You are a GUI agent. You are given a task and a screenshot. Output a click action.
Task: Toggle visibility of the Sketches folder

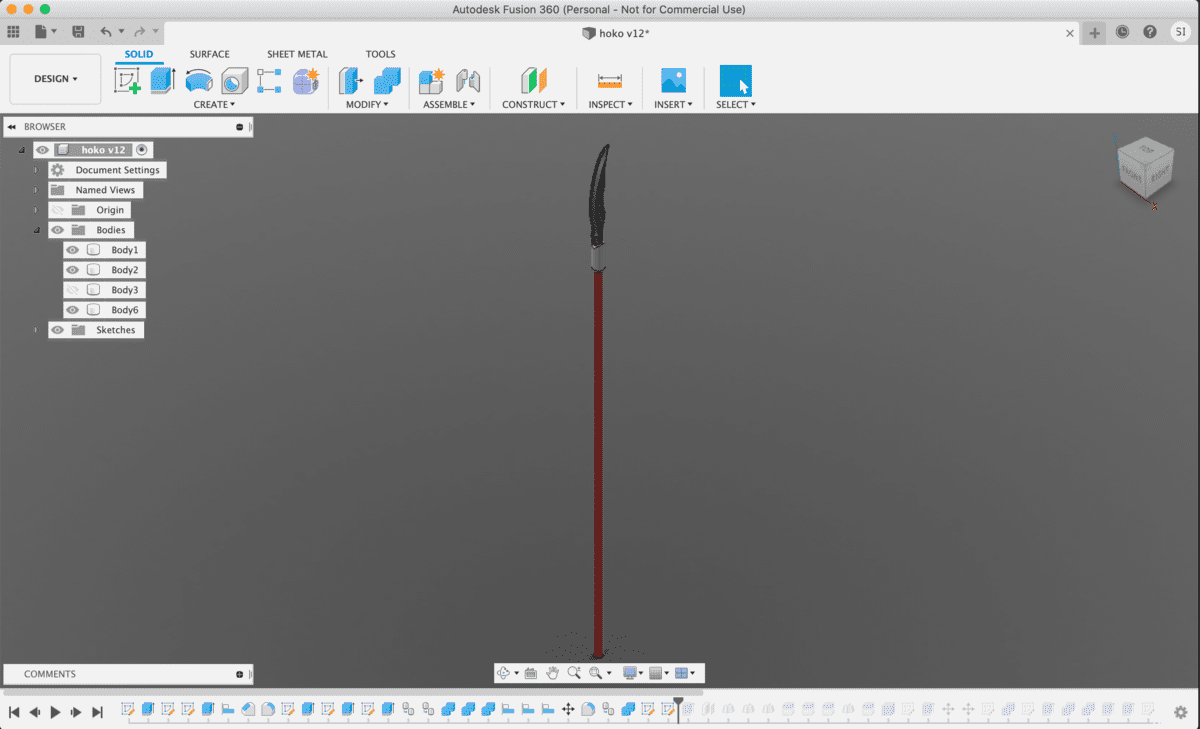point(58,330)
